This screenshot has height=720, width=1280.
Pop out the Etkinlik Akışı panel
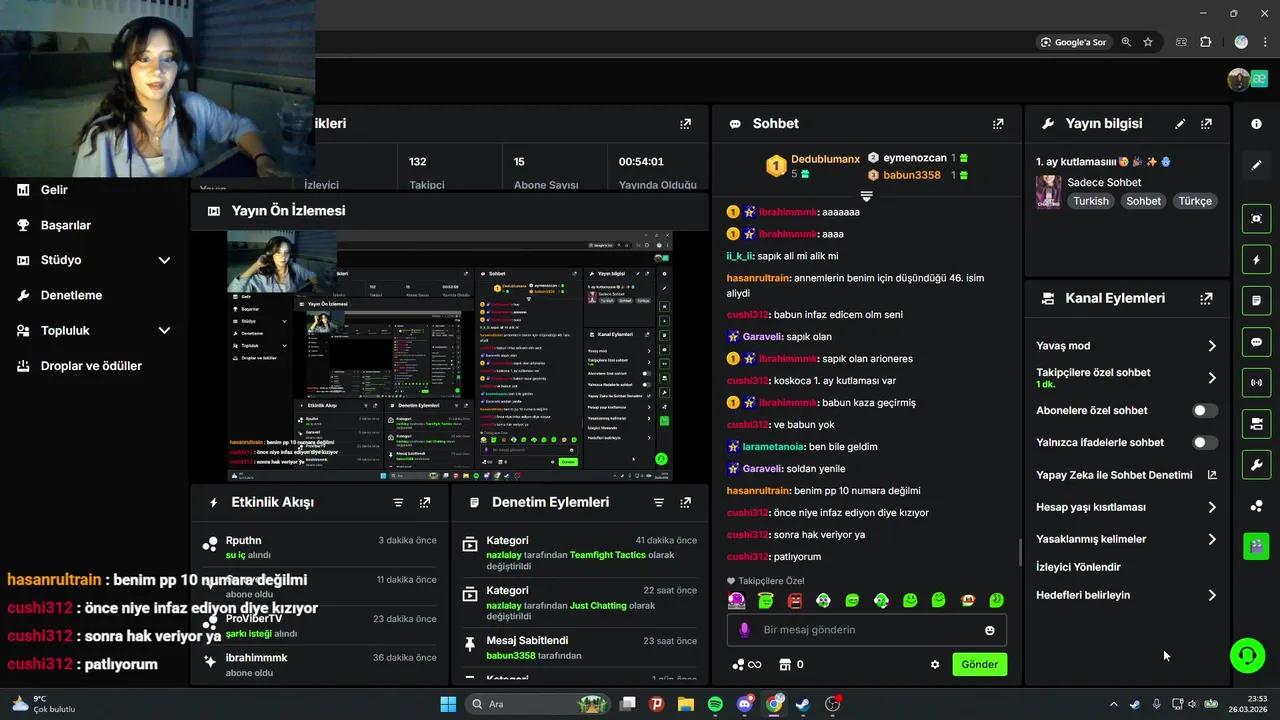pyautogui.click(x=425, y=502)
